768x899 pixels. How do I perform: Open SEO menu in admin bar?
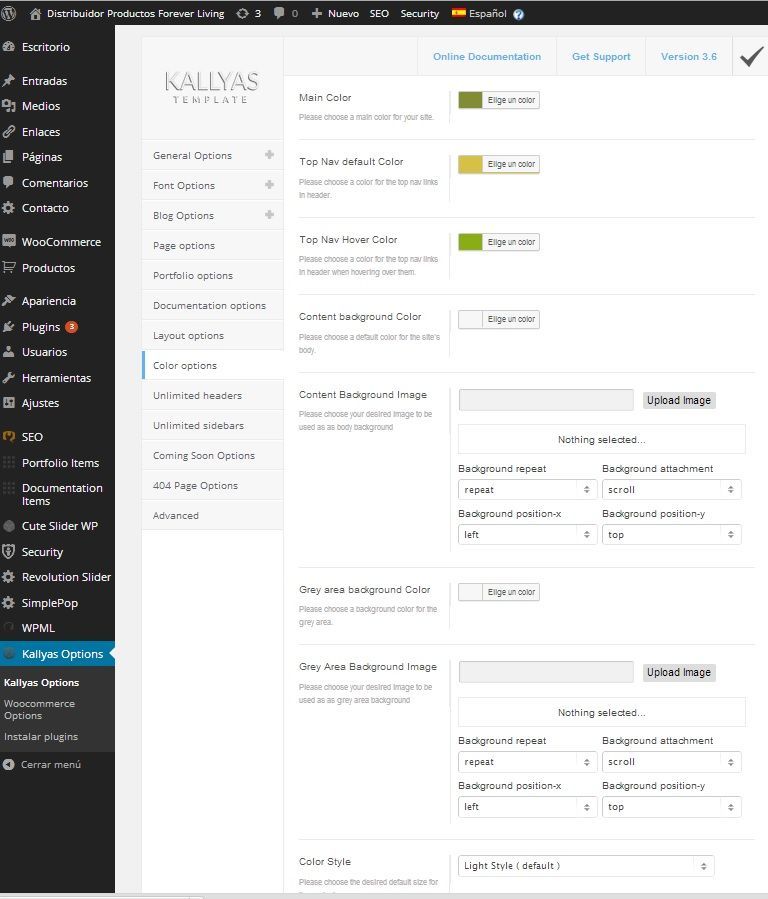tap(379, 13)
